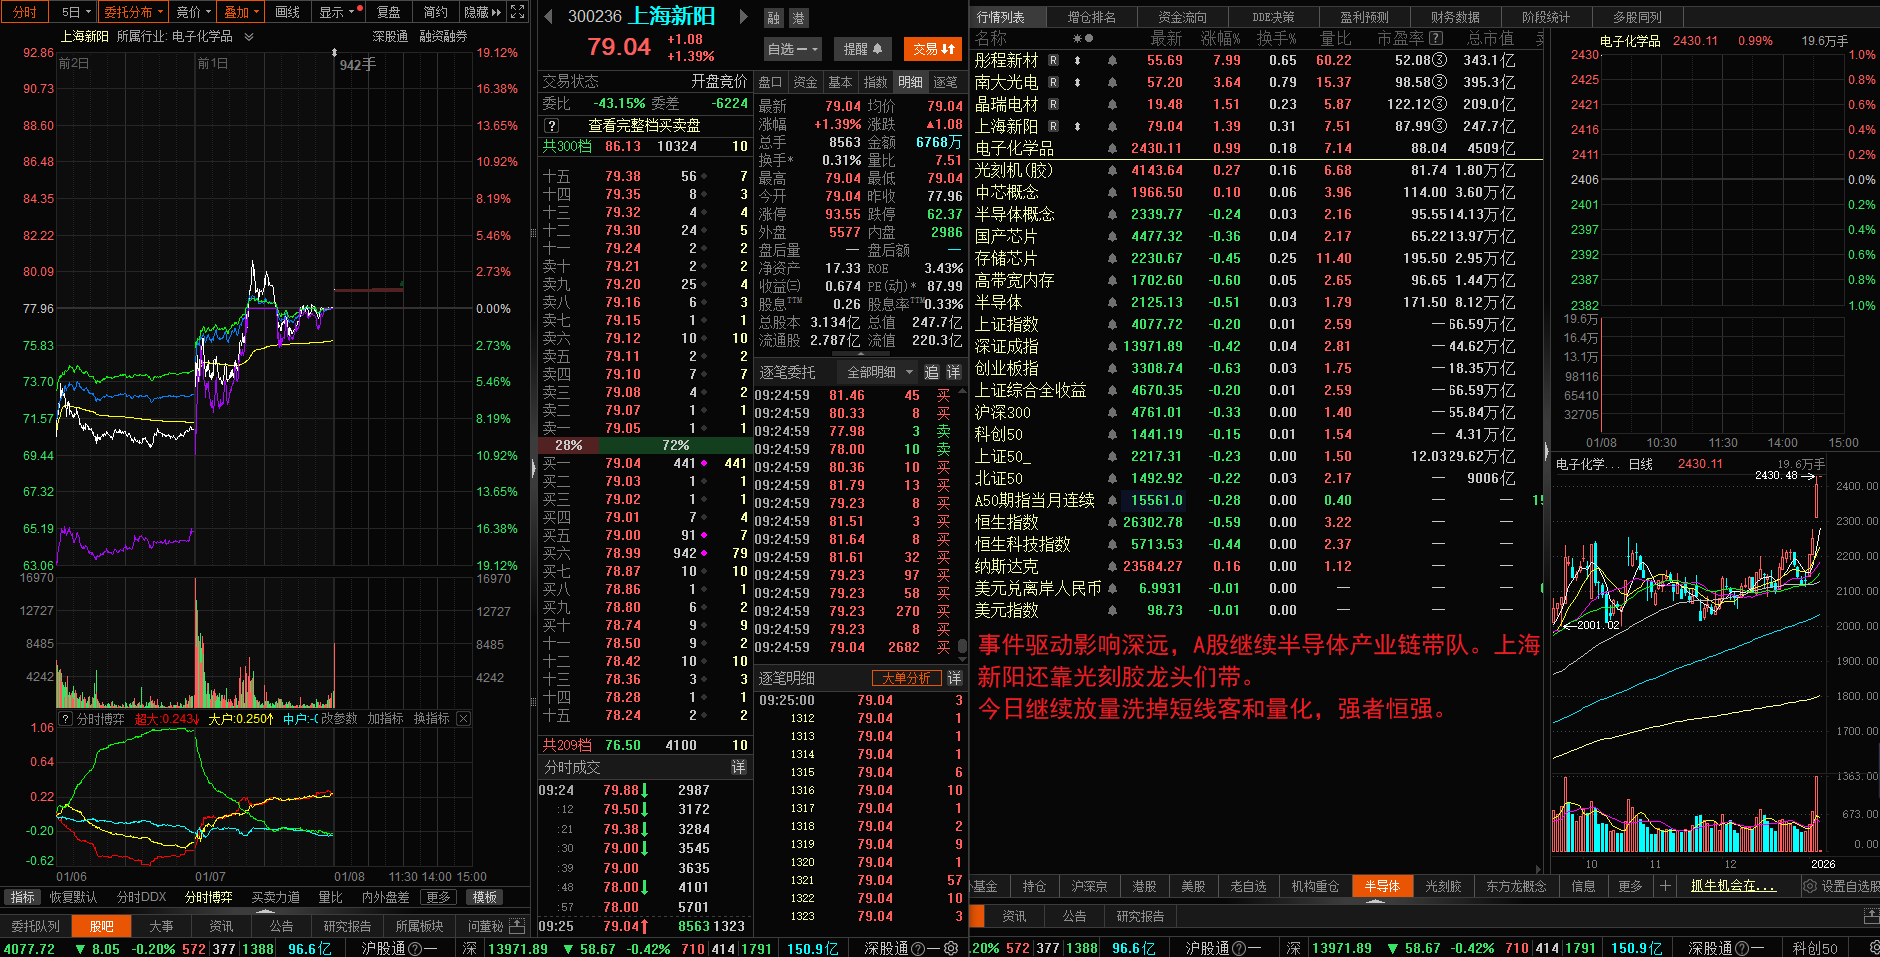Click the buy/sell ratio 28% 72% bar
The image size is (1880, 957).
(645, 445)
